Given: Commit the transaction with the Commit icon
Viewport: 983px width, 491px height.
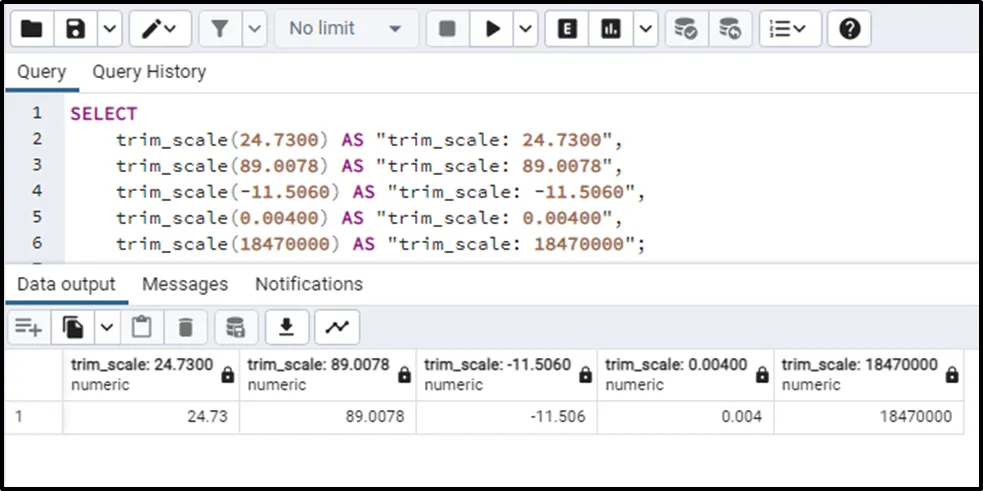Looking at the screenshot, I should pos(686,29).
